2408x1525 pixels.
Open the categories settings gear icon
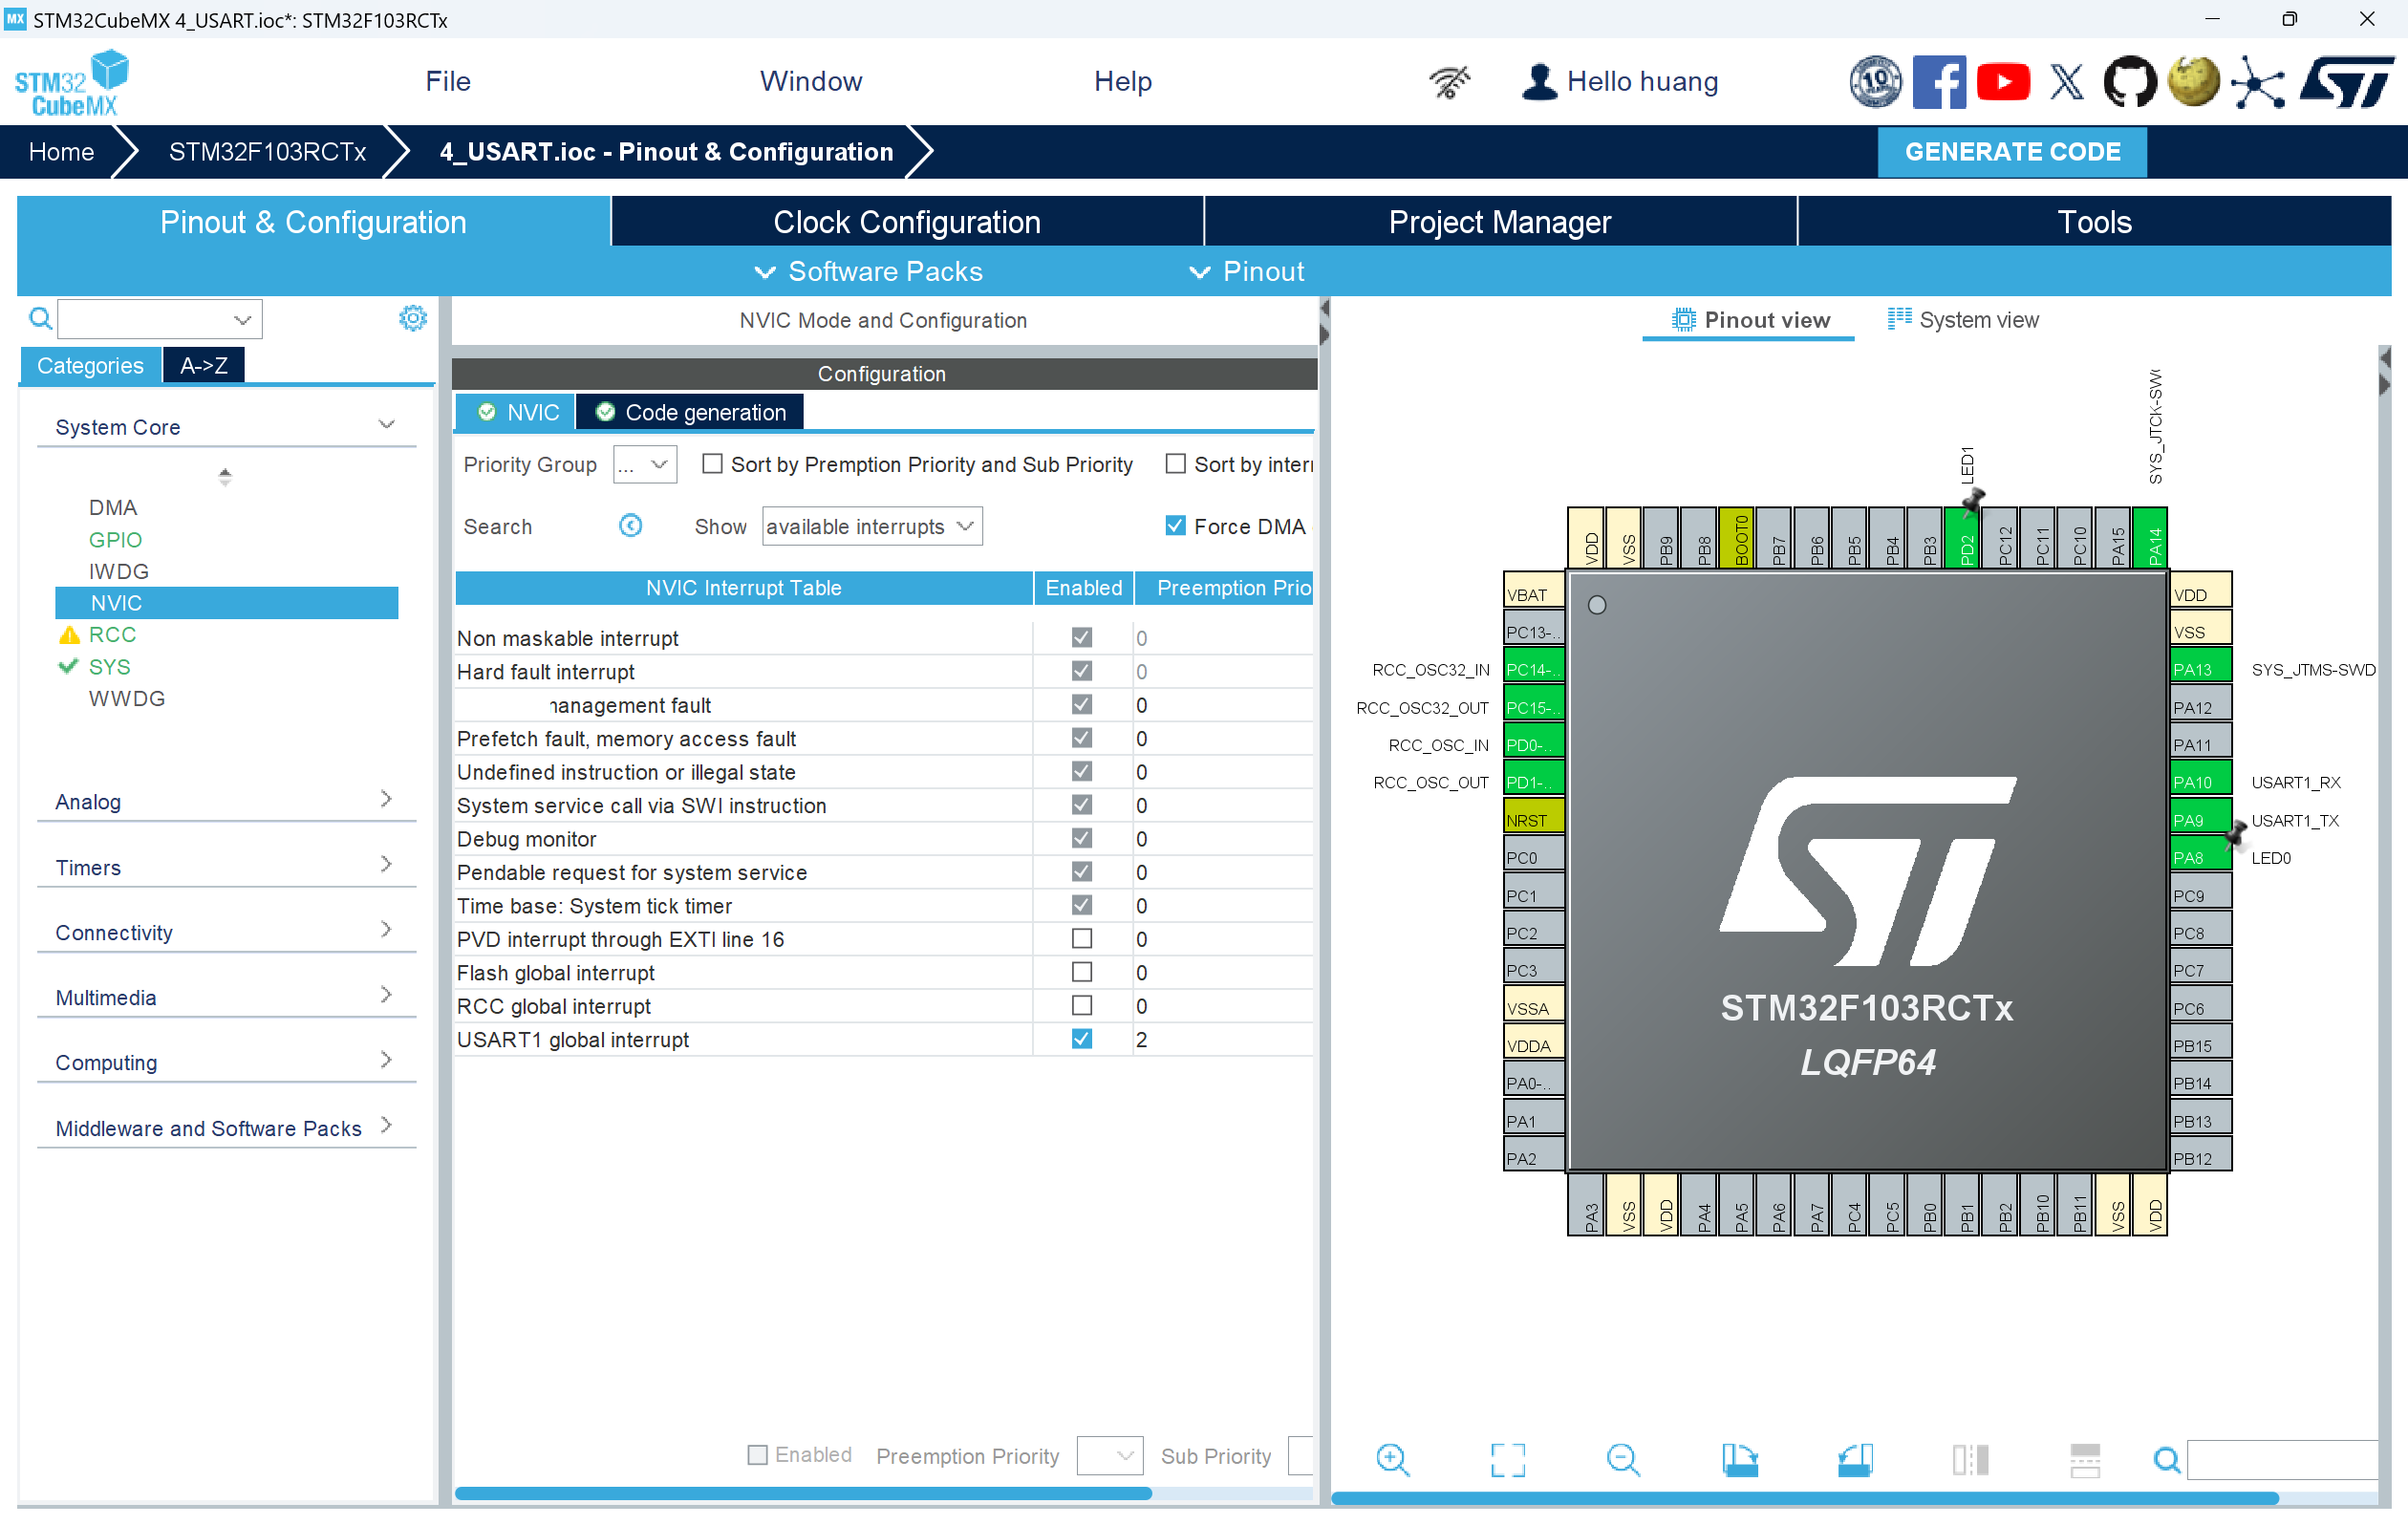tap(413, 319)
